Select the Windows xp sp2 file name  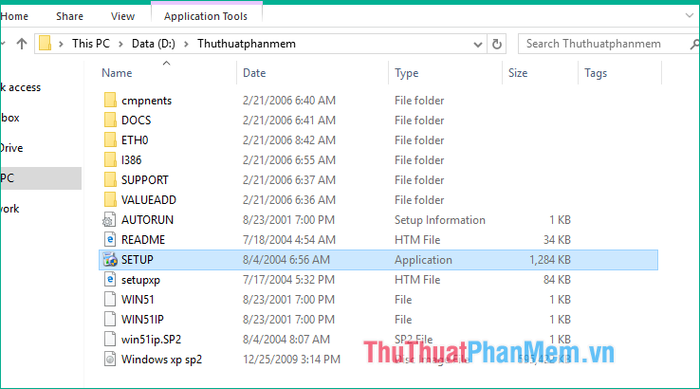162,360
